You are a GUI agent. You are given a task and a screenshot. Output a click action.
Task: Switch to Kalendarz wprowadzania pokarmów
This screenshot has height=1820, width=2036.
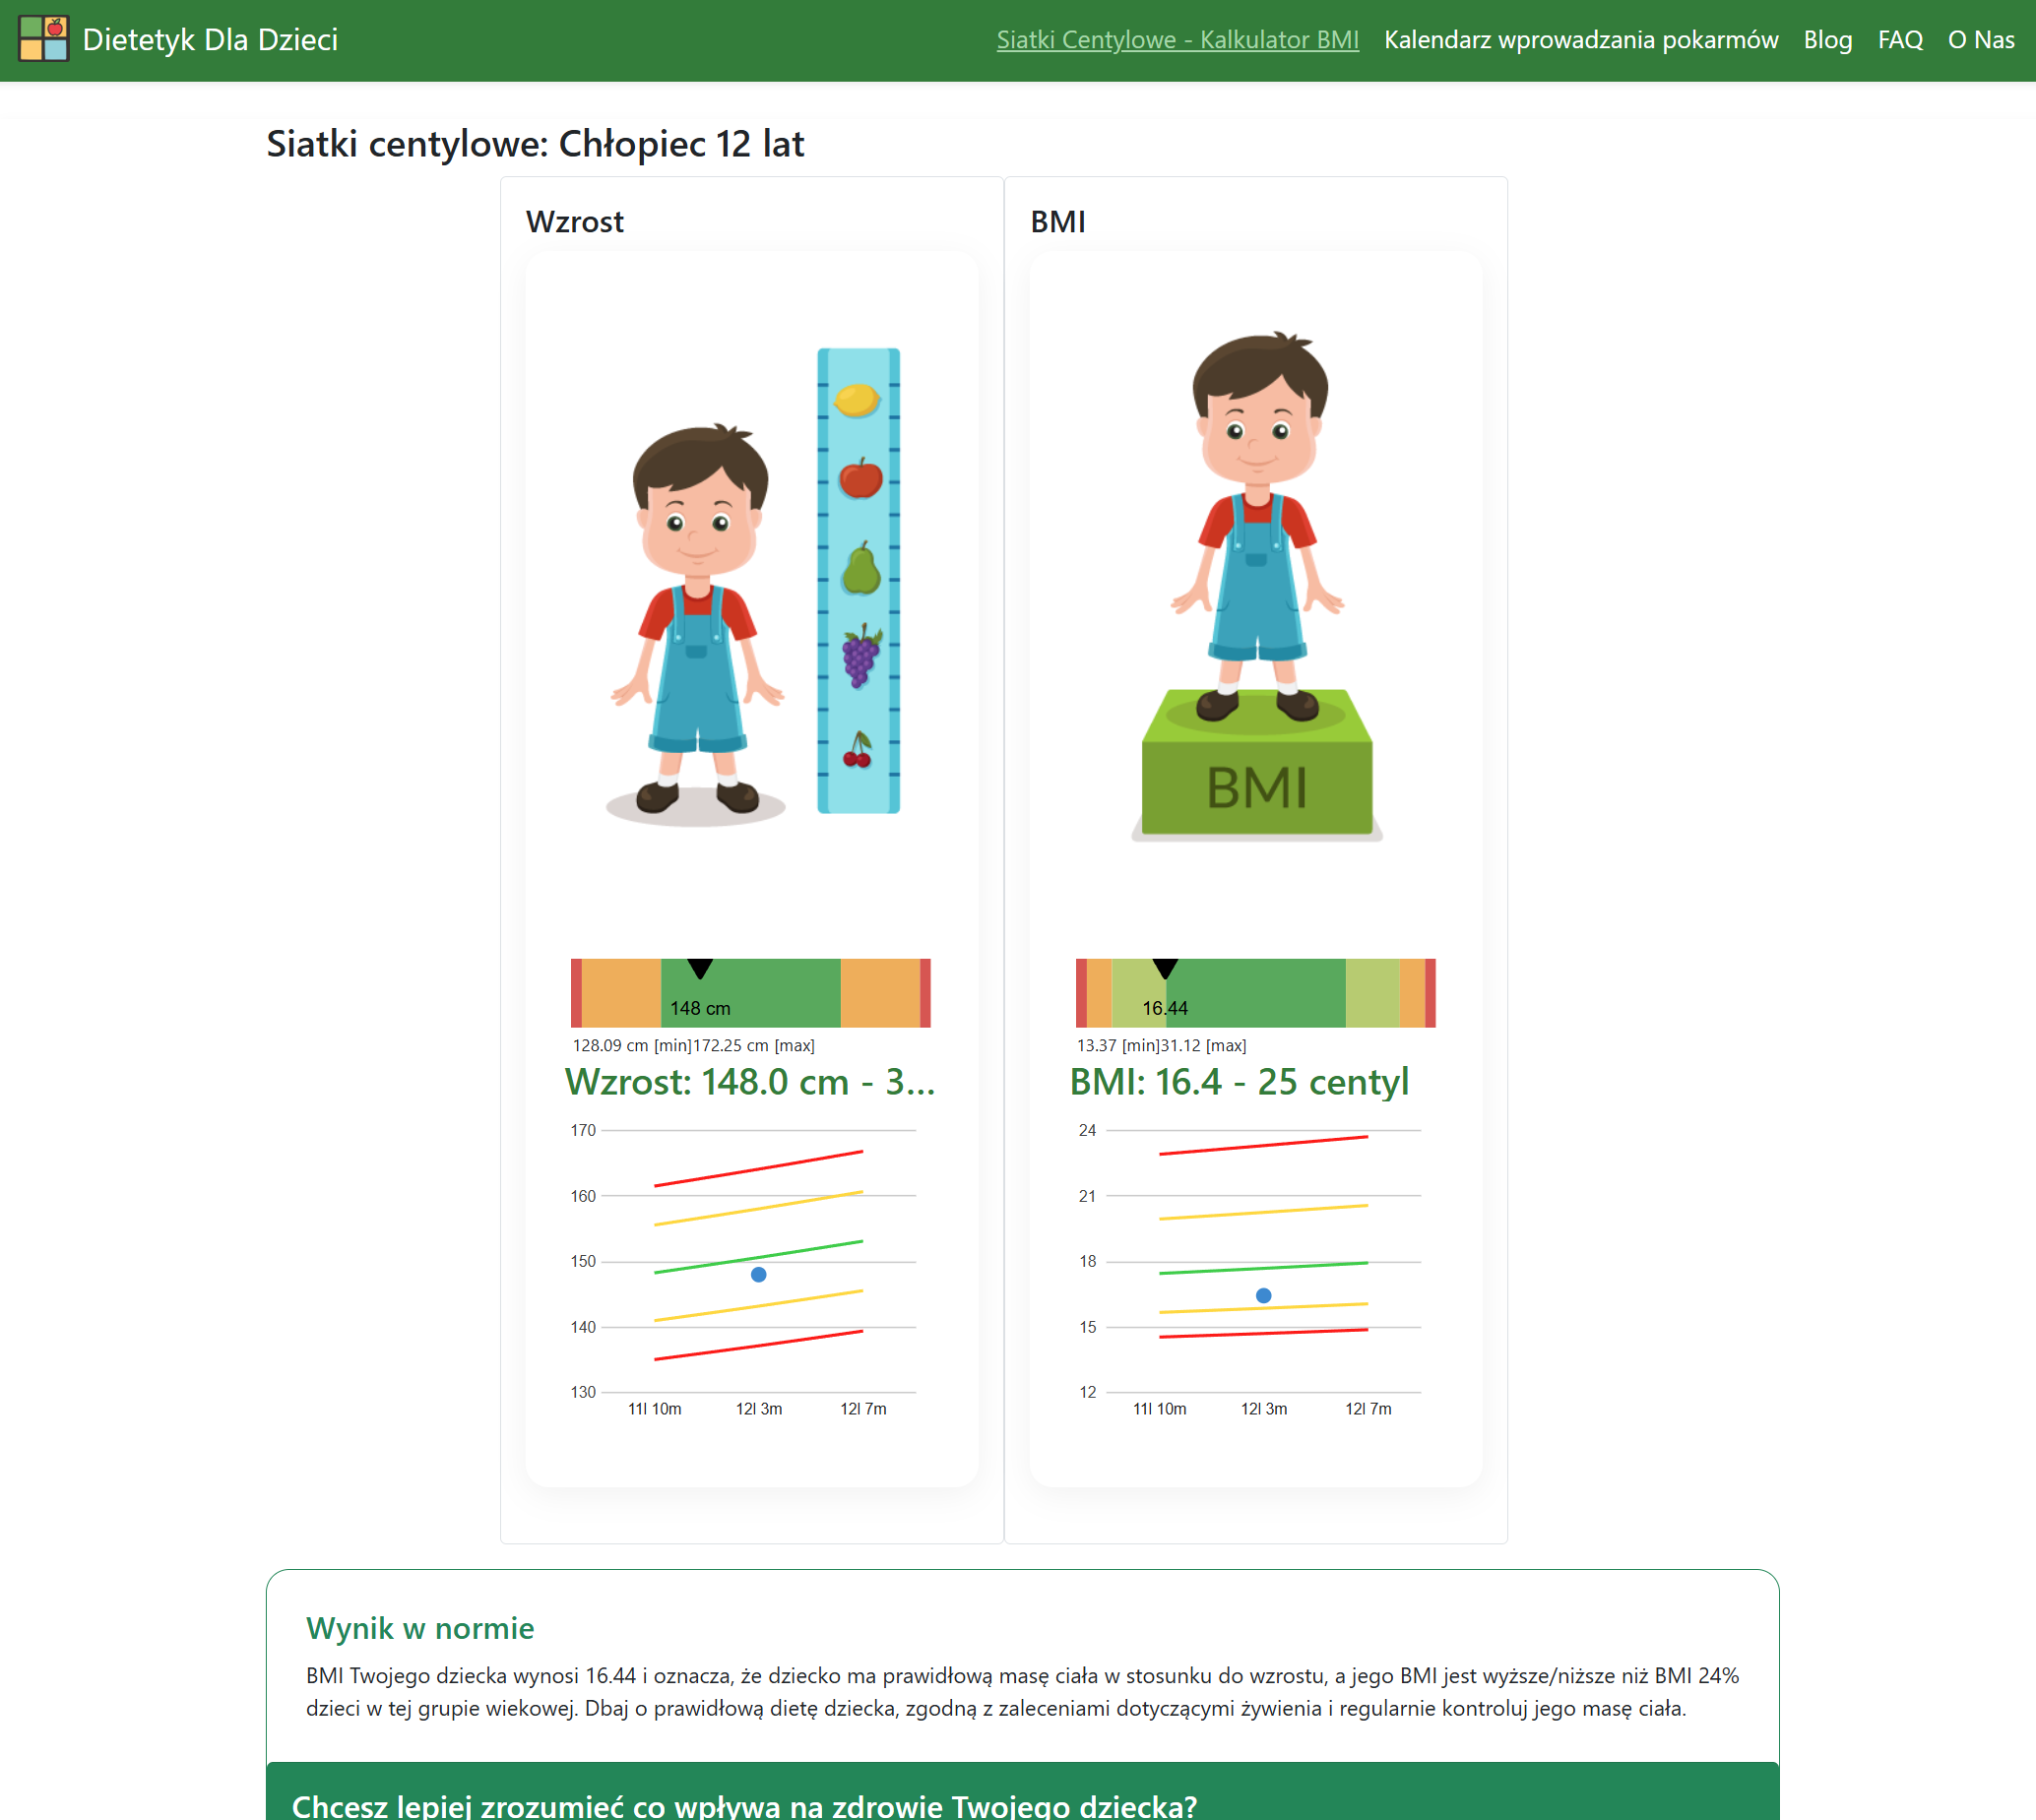tap(1582, 40)
